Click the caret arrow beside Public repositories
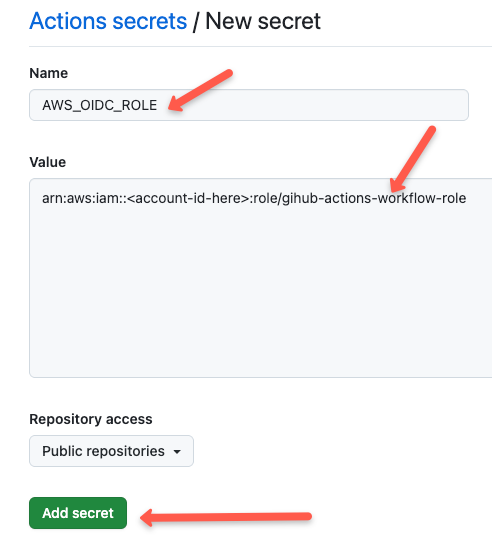Screen dimensions: 492x543 tap(177, 452)
